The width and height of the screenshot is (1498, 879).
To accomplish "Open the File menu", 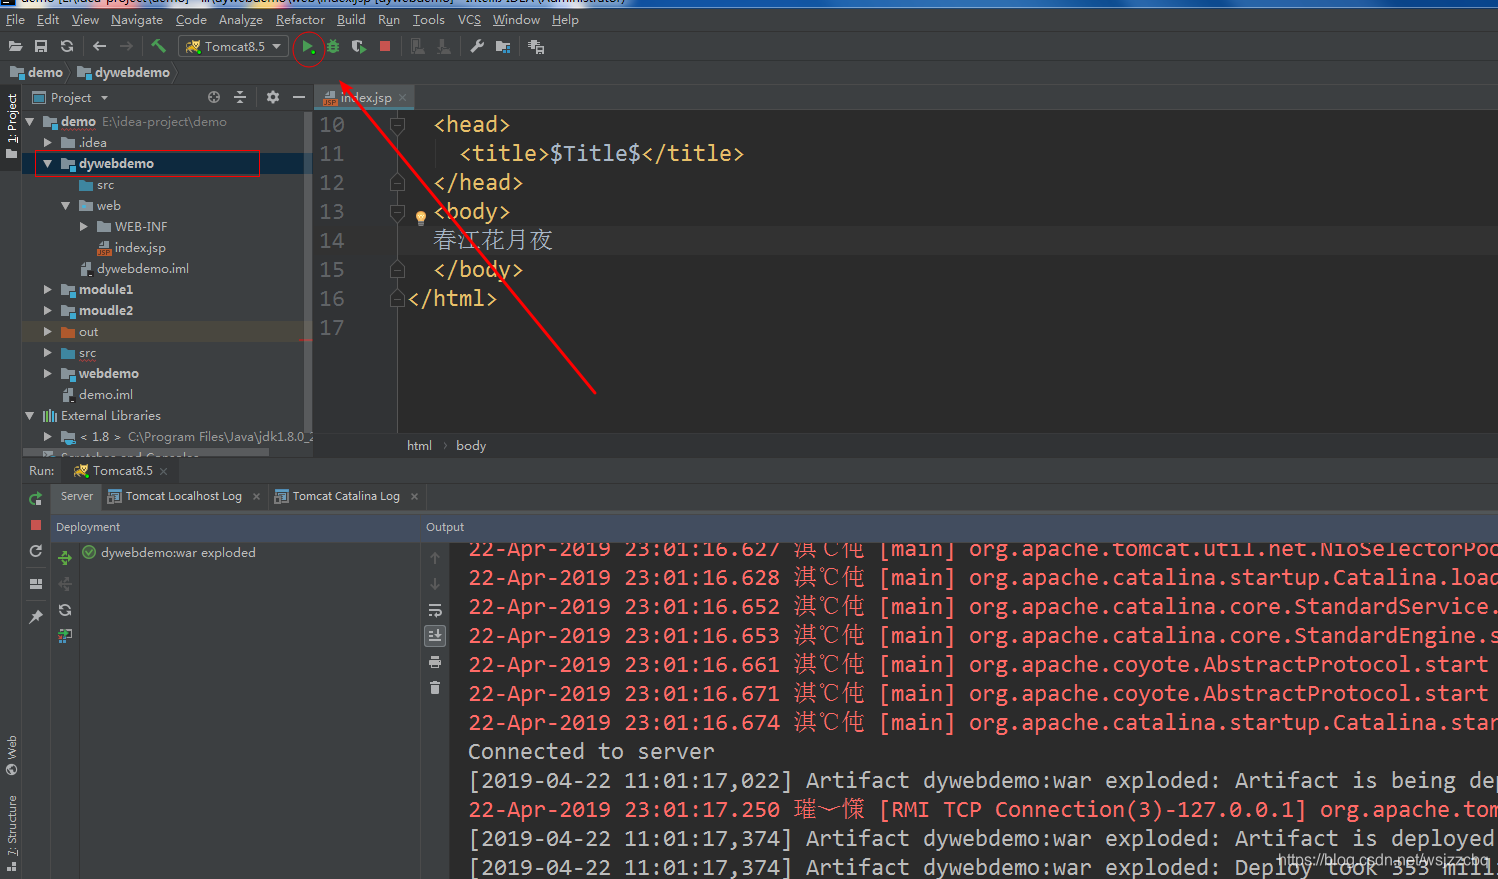I will pyautogui.click(x=15, y=19).
